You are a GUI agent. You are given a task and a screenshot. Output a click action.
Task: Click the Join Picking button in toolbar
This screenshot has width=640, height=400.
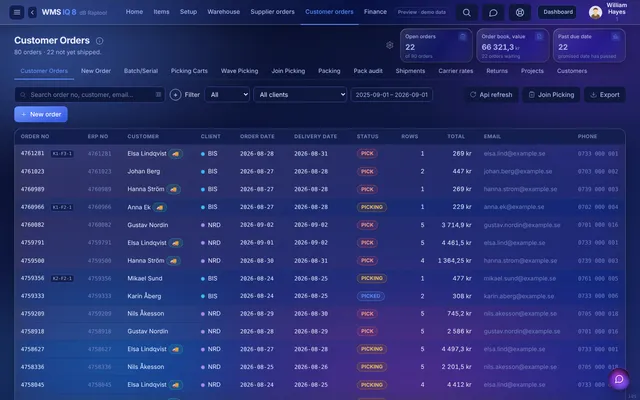click(551, 95)
